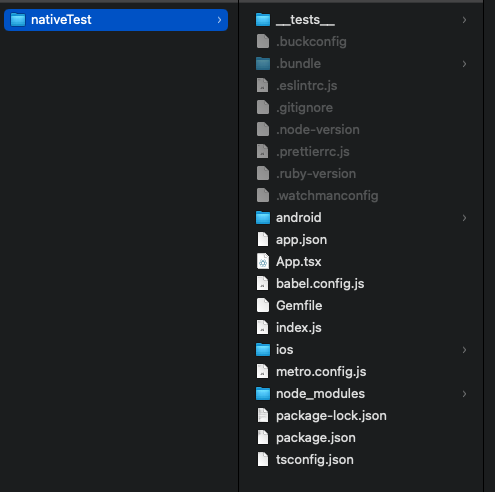Expand the node_modules folder chevron
495x492 pixels.
pos(464,394)
